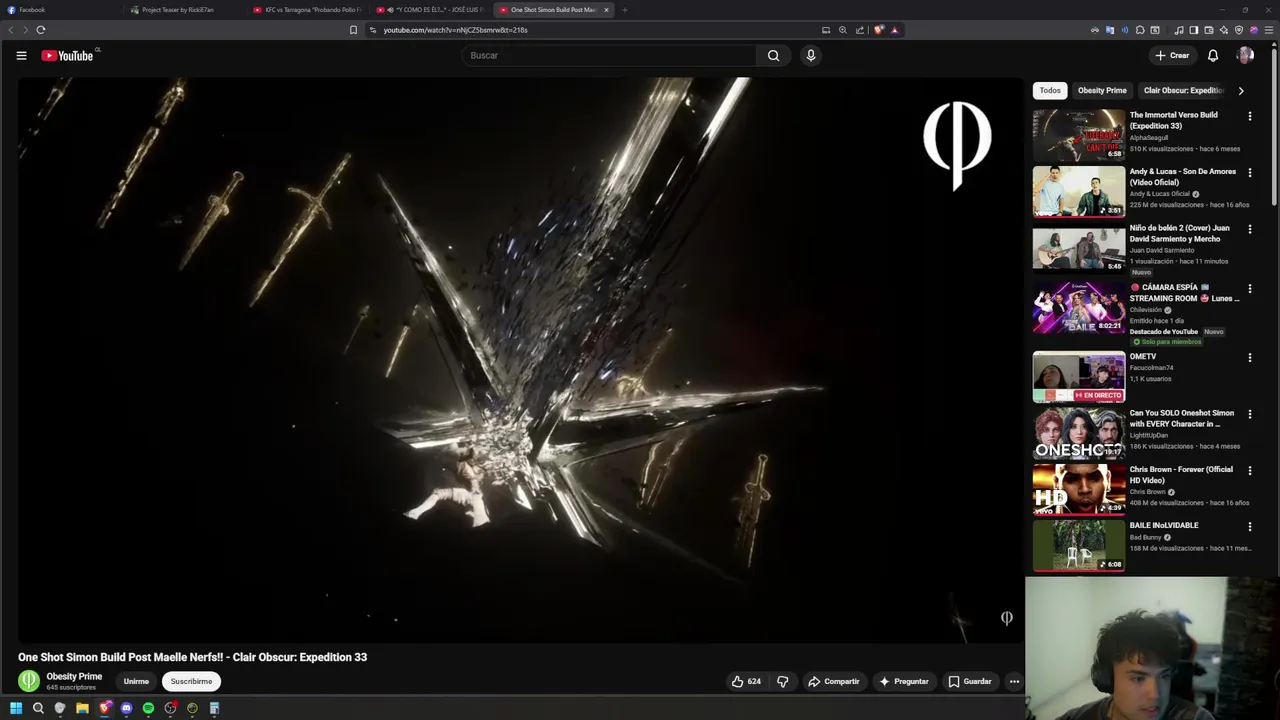Open the music note playlist toolbar icon
The width and height of the screenshot is (1280, 720).
(1179, 30)
